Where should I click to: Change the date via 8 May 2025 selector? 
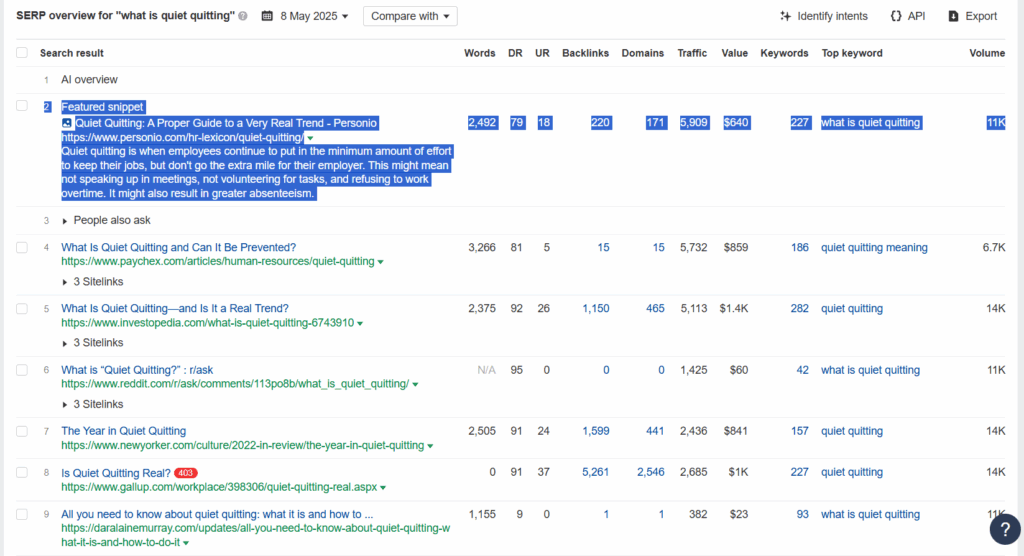pos(305,16)
